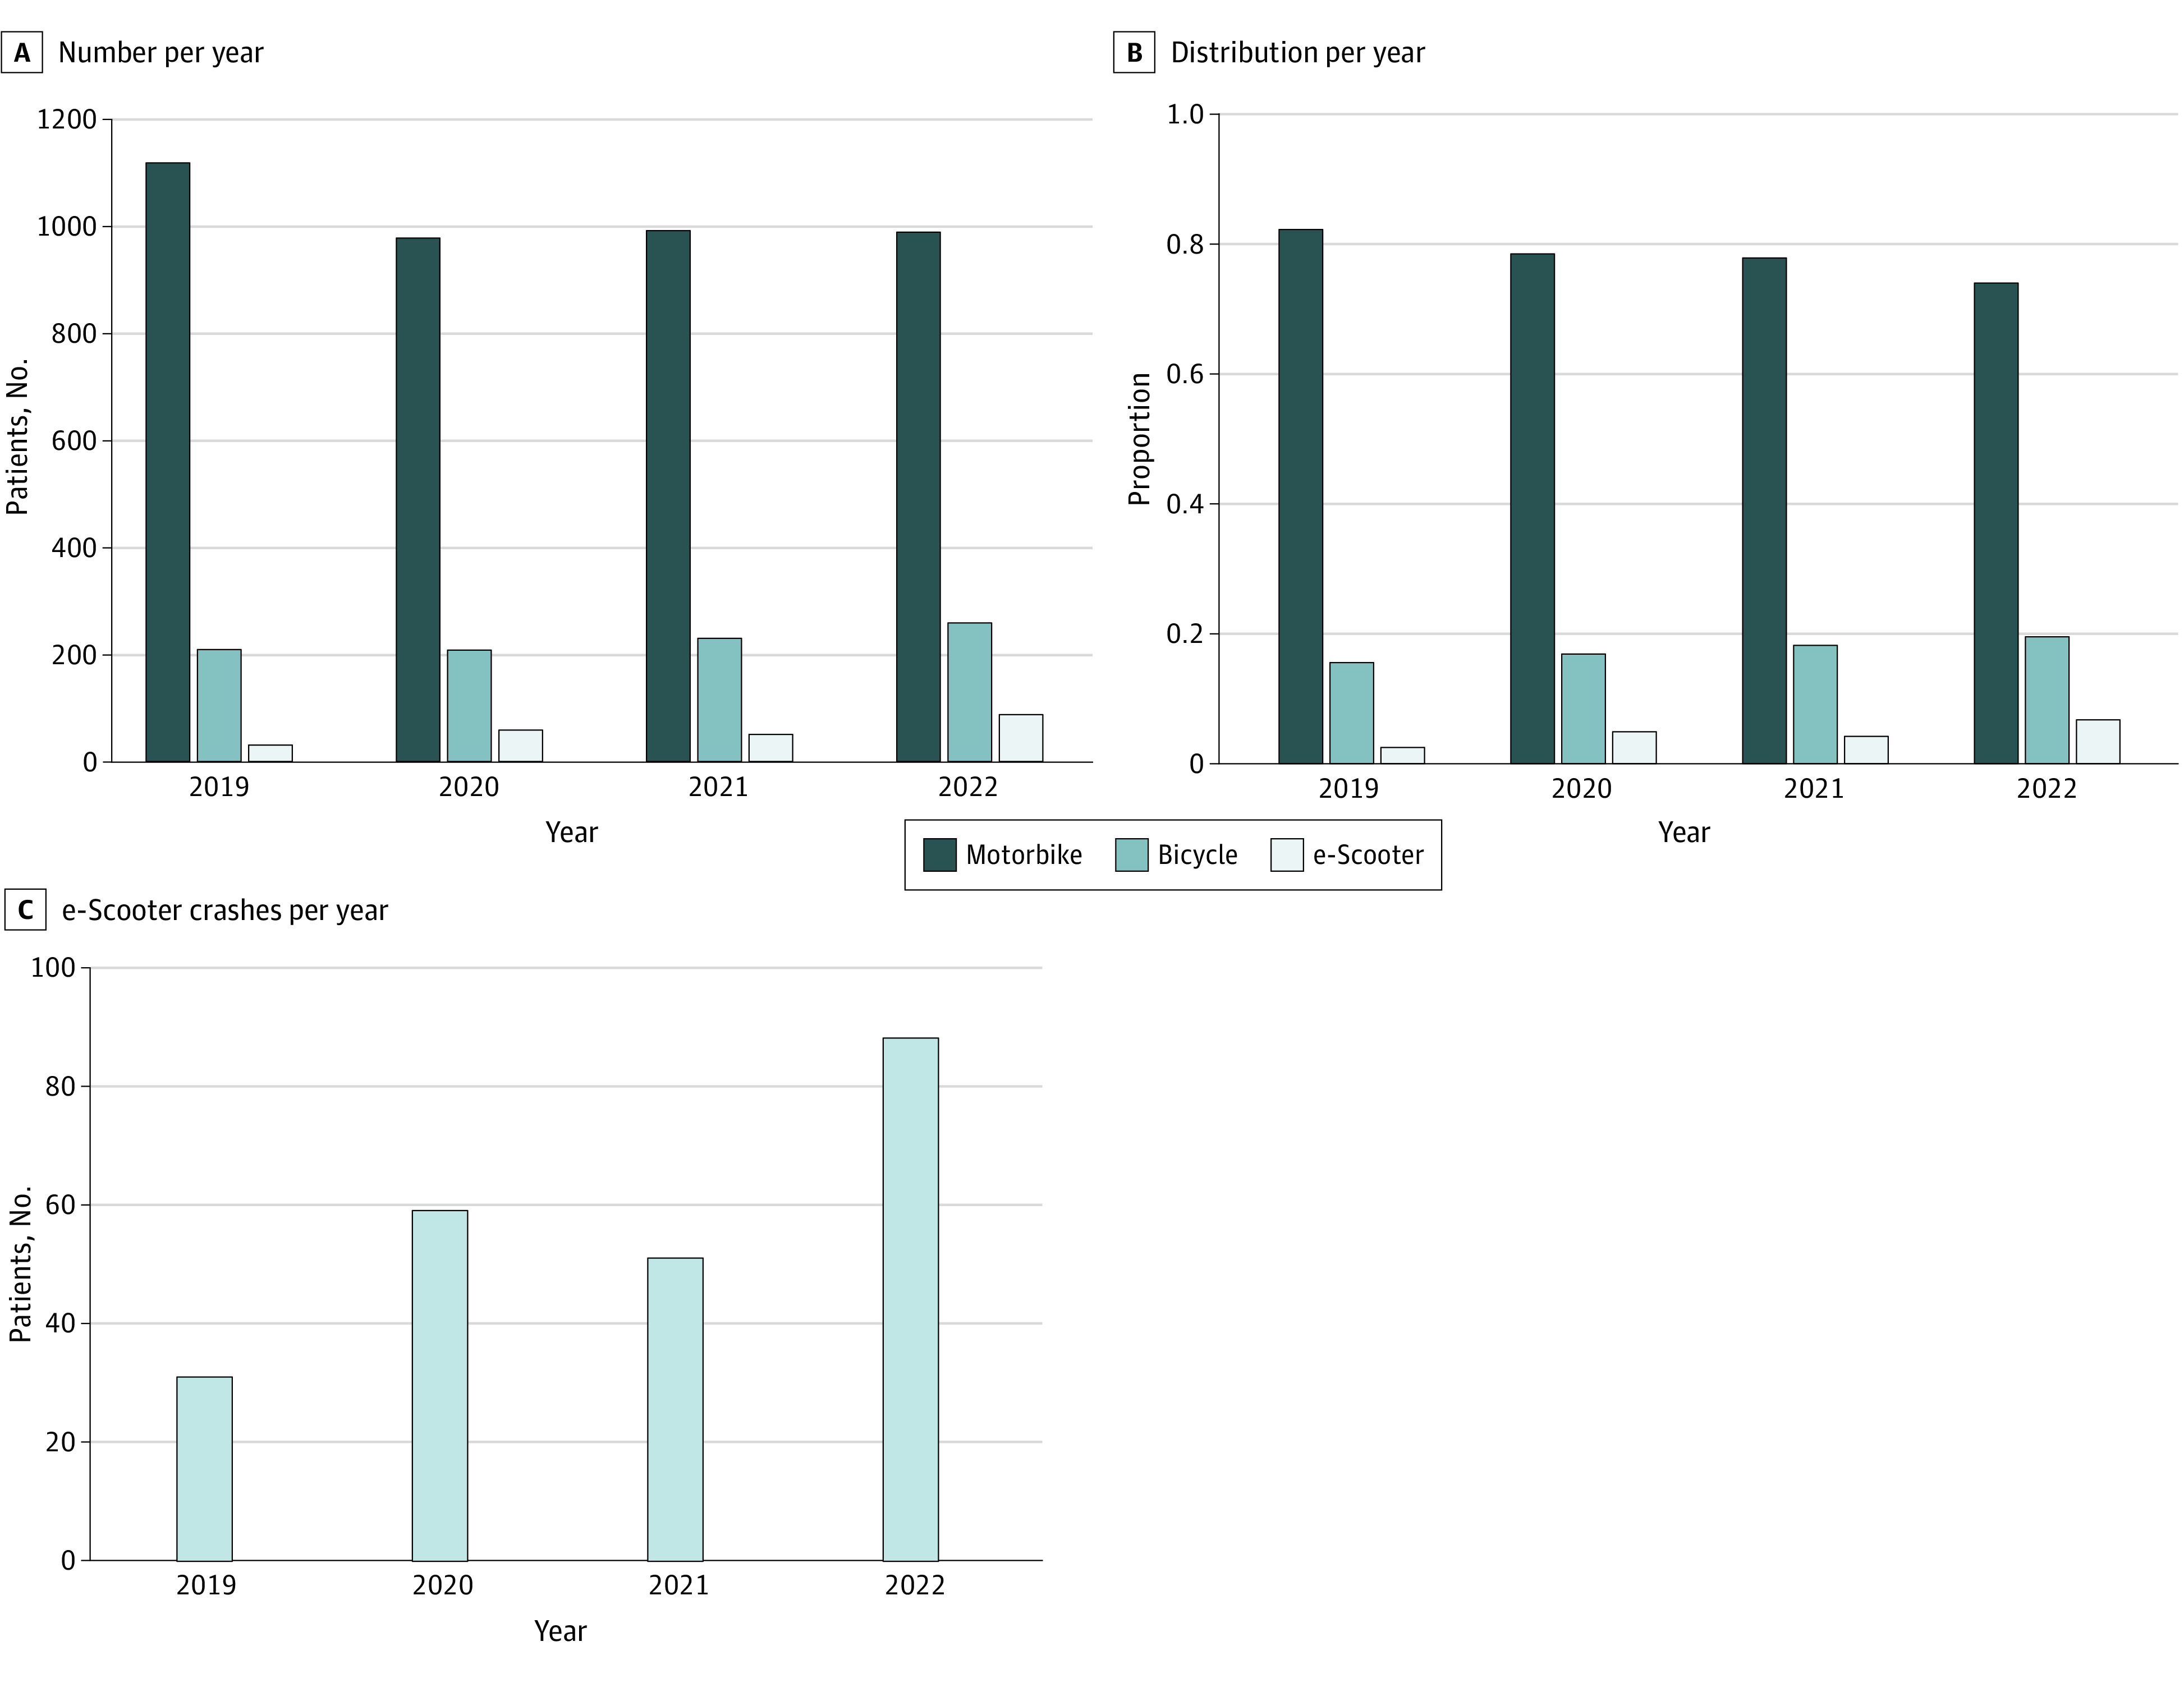This screenshot has width=2184, height=1683.
Task: Click the 2021 bar in panel C
Action: pyautogui.click(x=676, y=1409)
